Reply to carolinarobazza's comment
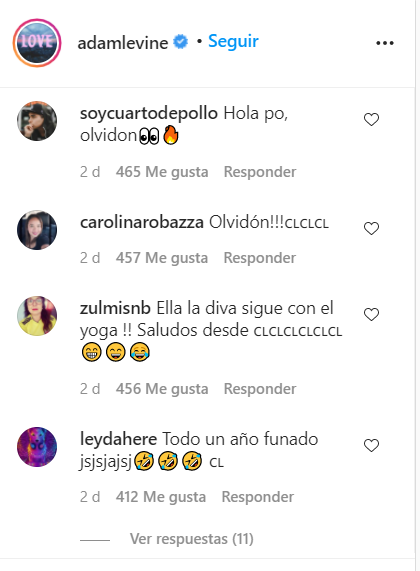420x571 pixels. (x=260, y=258)
